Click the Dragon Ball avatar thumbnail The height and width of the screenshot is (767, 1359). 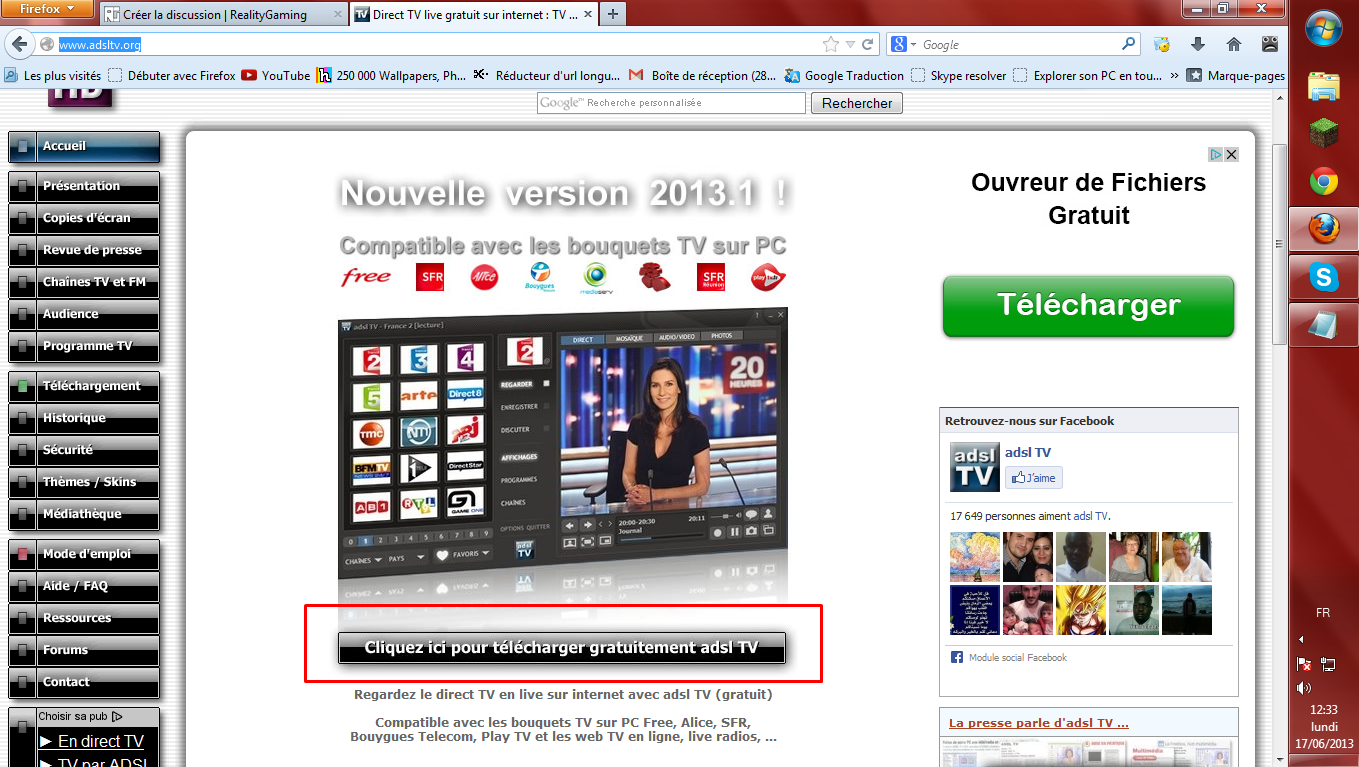click(x=1080, y=610)
